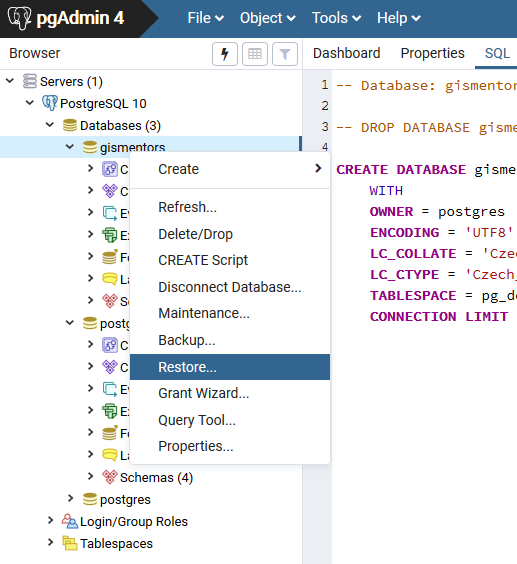Viewport: 517px width, 564px height.
Task: Open the Create submenu
Action: coord(230,169)
